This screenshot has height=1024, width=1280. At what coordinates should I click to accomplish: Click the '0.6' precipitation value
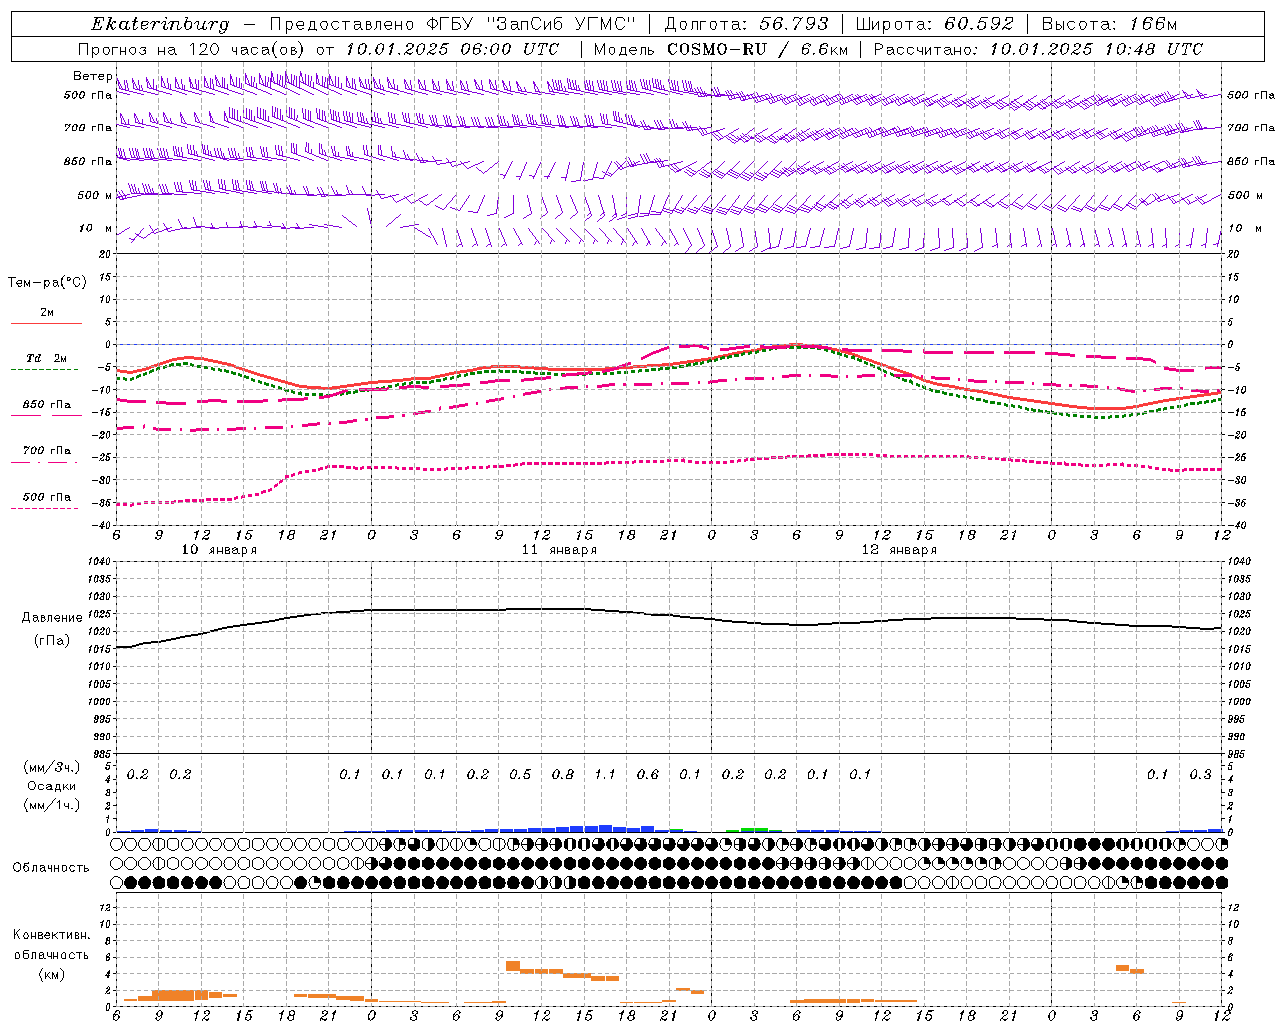click(648, 774)
